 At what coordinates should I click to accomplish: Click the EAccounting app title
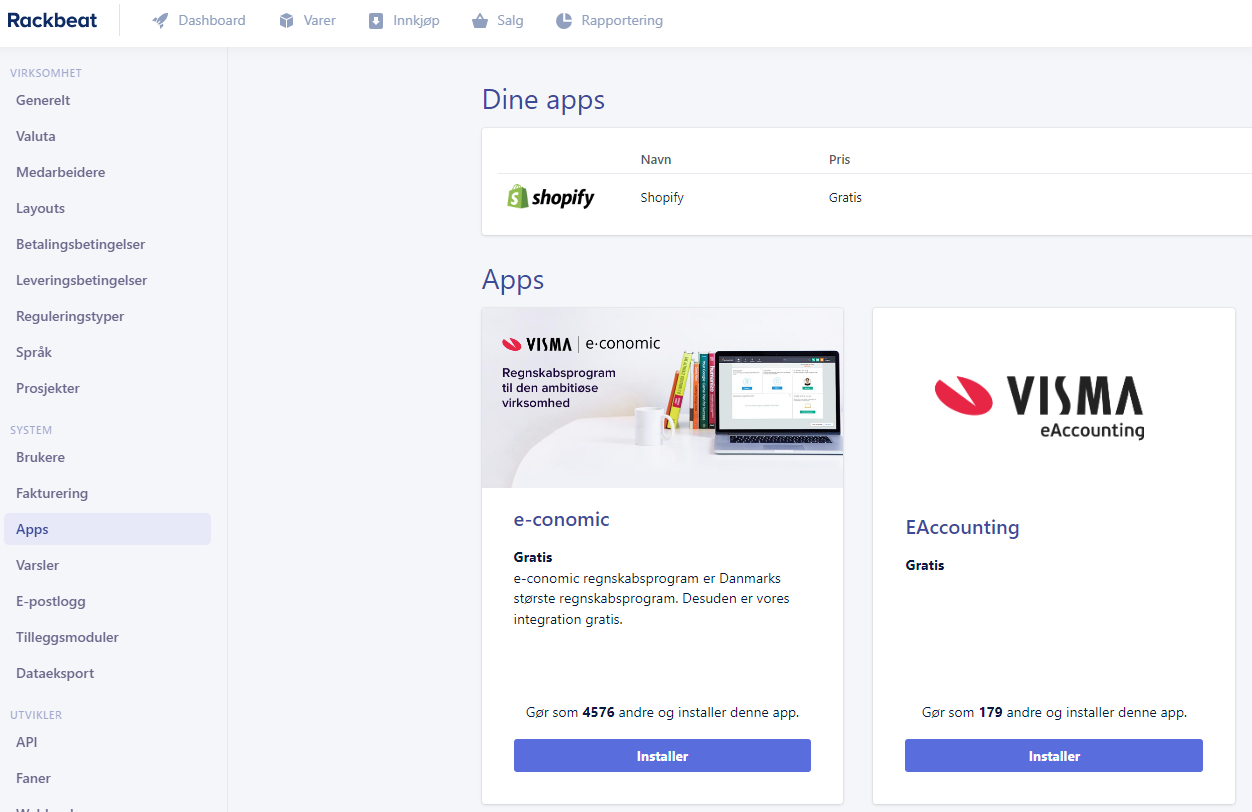coord(962,527)
